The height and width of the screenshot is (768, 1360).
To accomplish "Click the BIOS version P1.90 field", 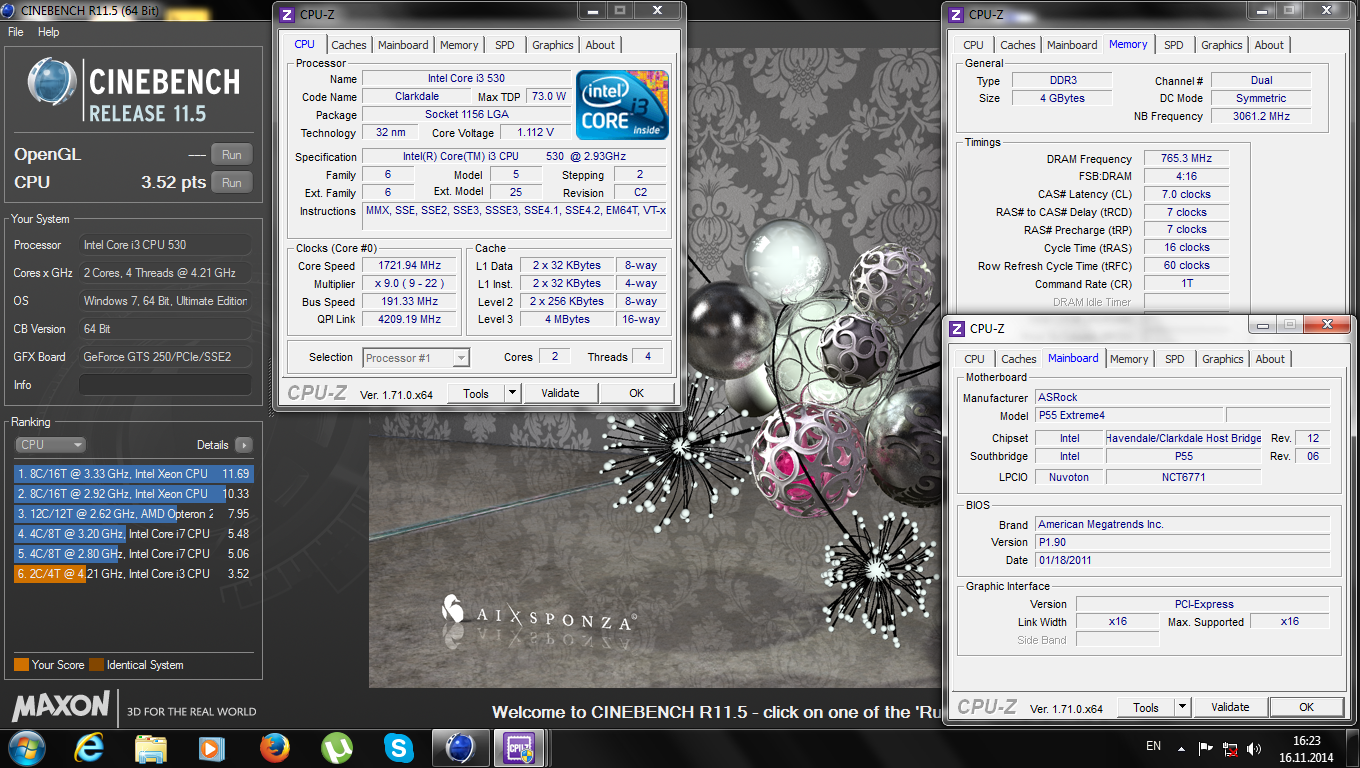I will click(x=1182, y=542).
